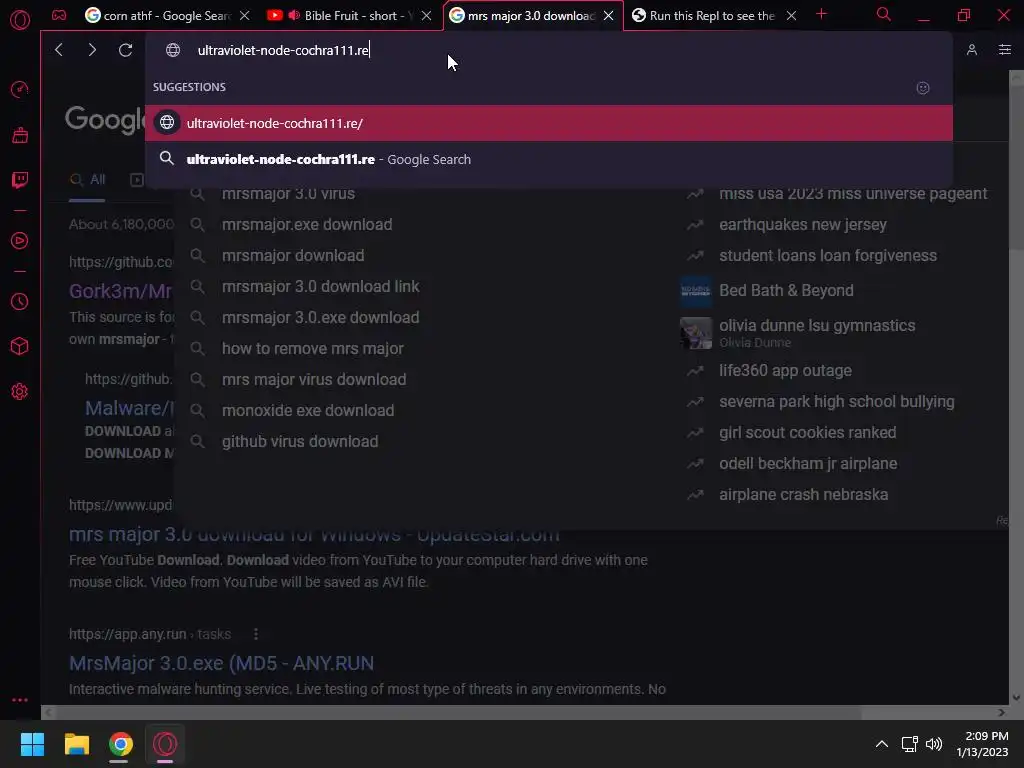Mute the Bible Fruit tab audio

(295, 15)
